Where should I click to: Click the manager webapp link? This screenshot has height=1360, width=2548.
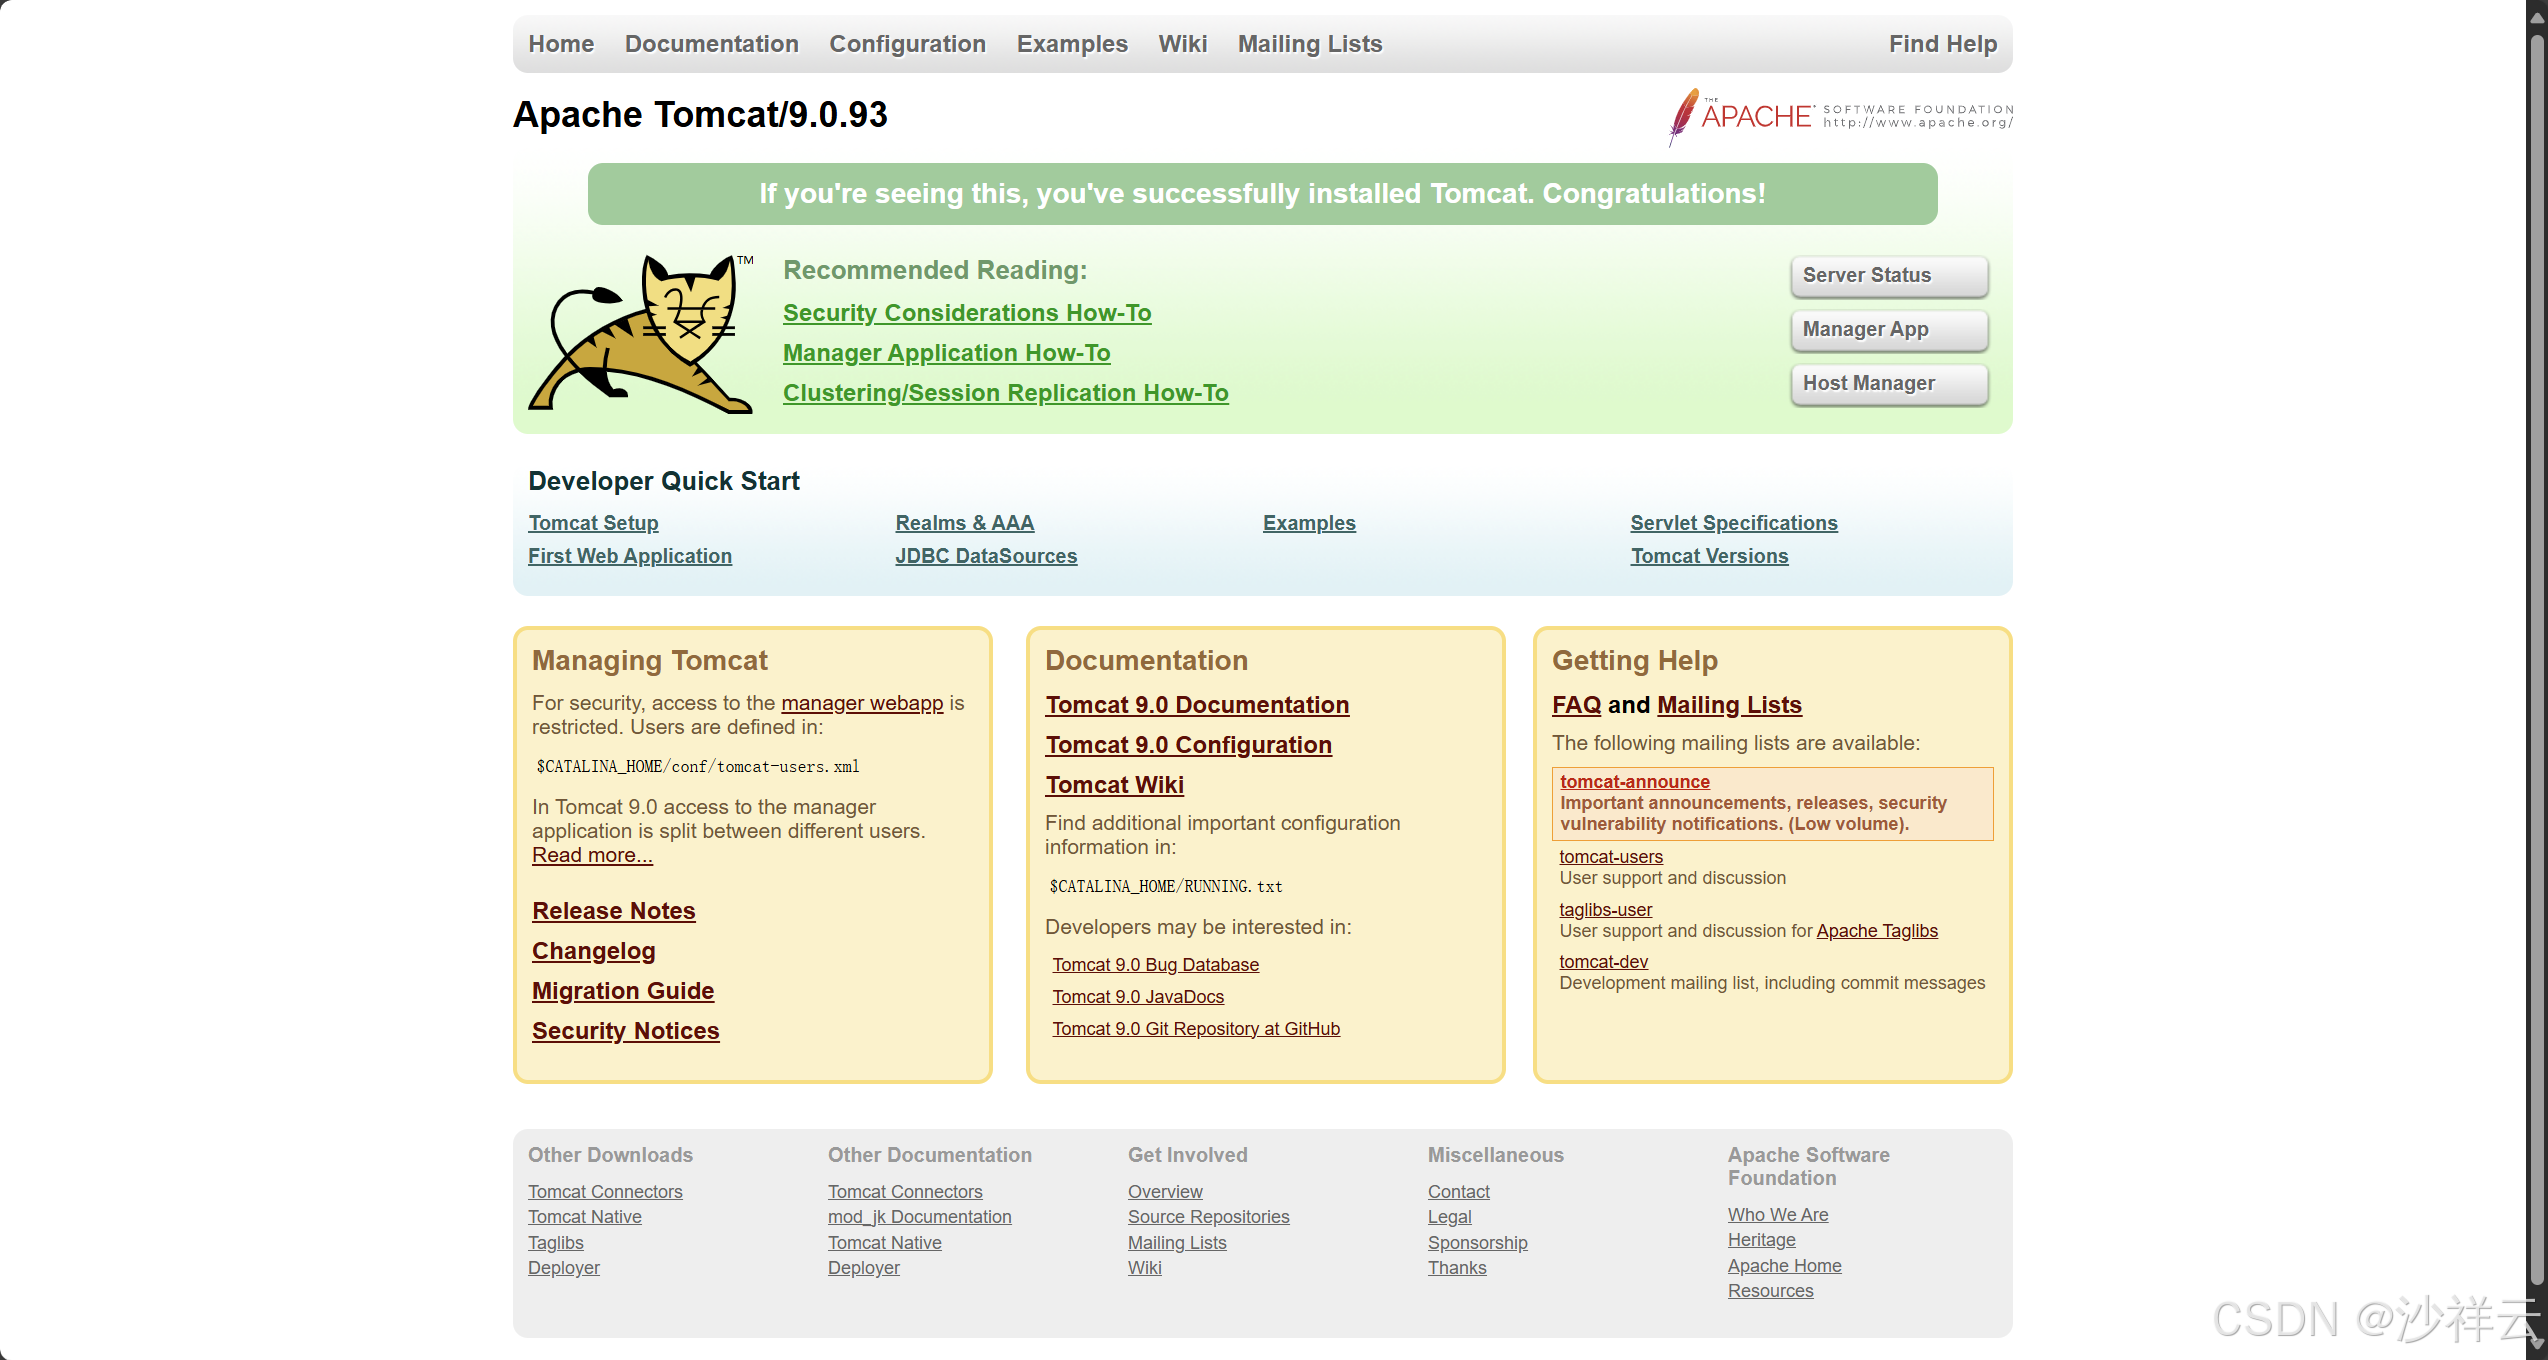(862, 703)
